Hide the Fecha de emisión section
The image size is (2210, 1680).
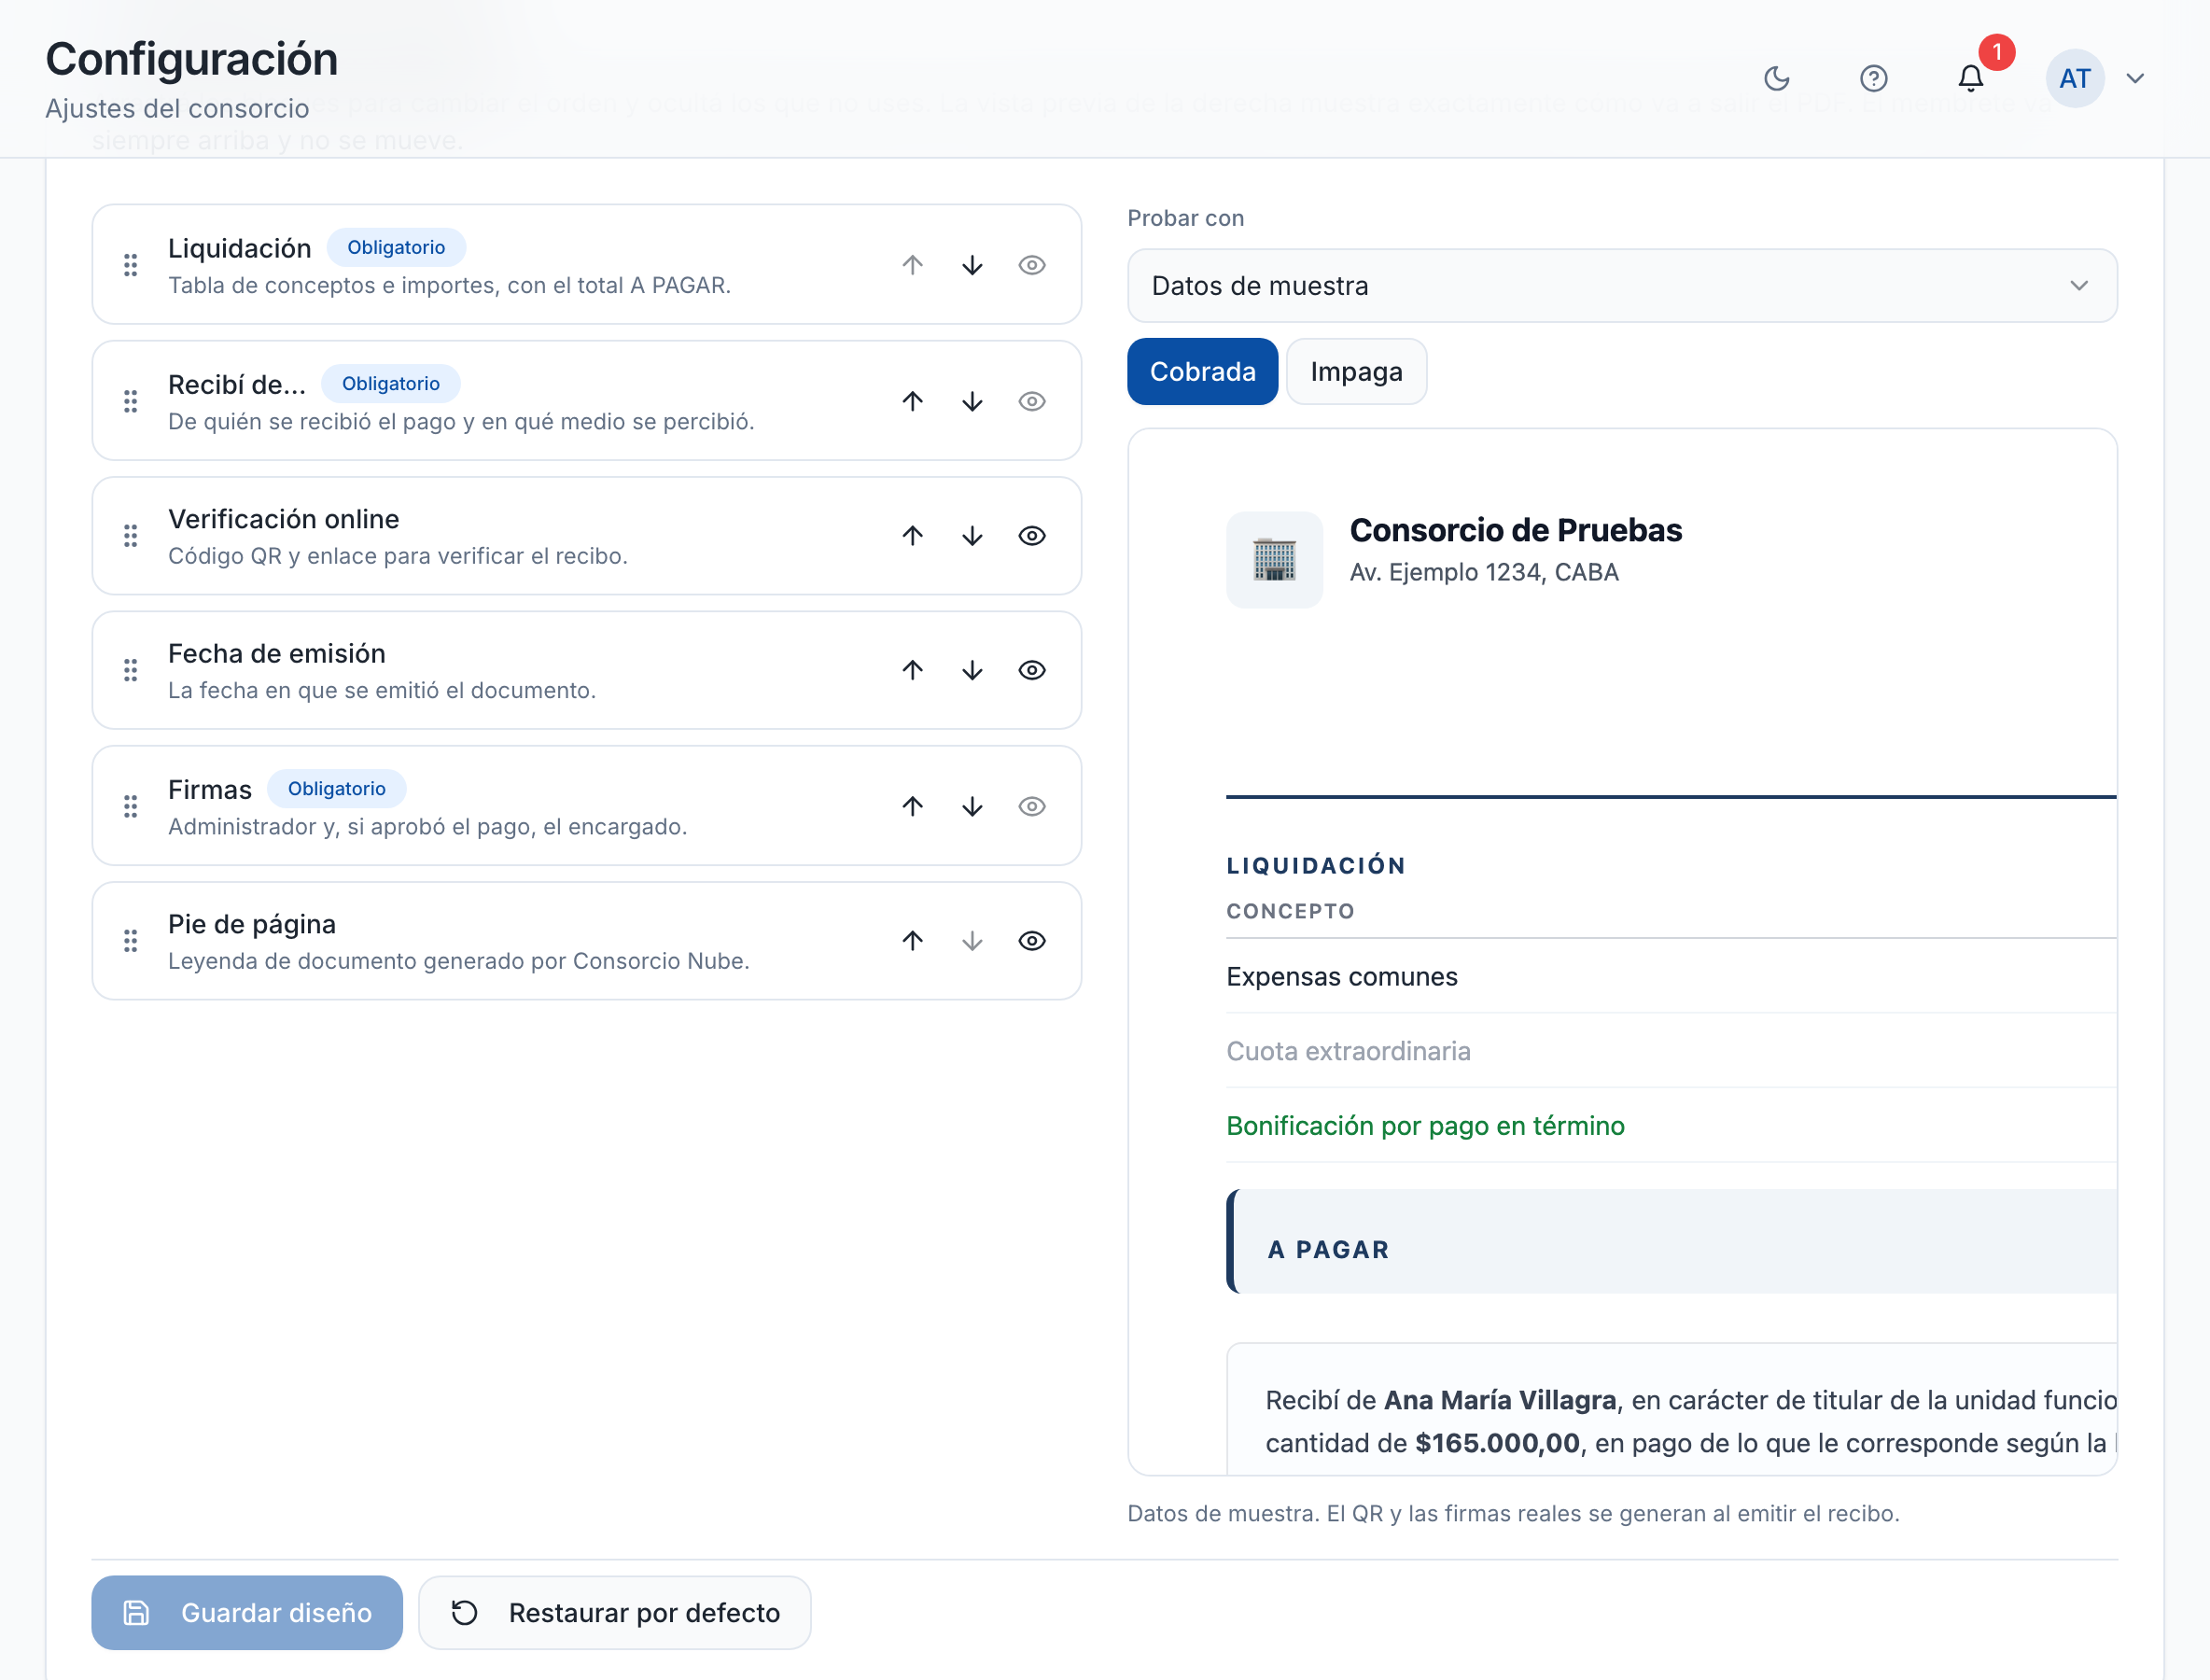pos(1032,670)
